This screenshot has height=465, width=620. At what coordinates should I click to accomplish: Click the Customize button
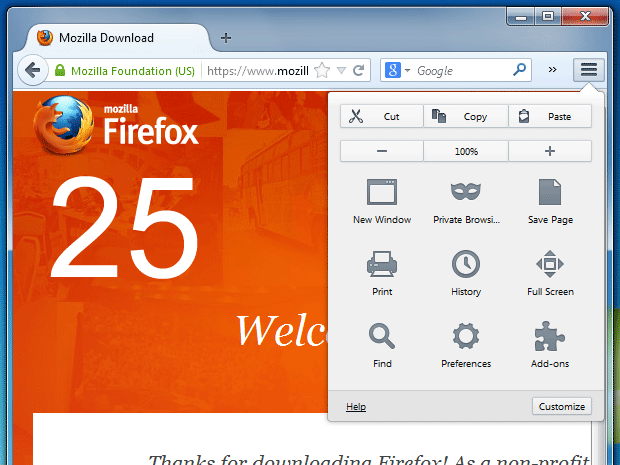pyautogui.click(x=562, y=406)
